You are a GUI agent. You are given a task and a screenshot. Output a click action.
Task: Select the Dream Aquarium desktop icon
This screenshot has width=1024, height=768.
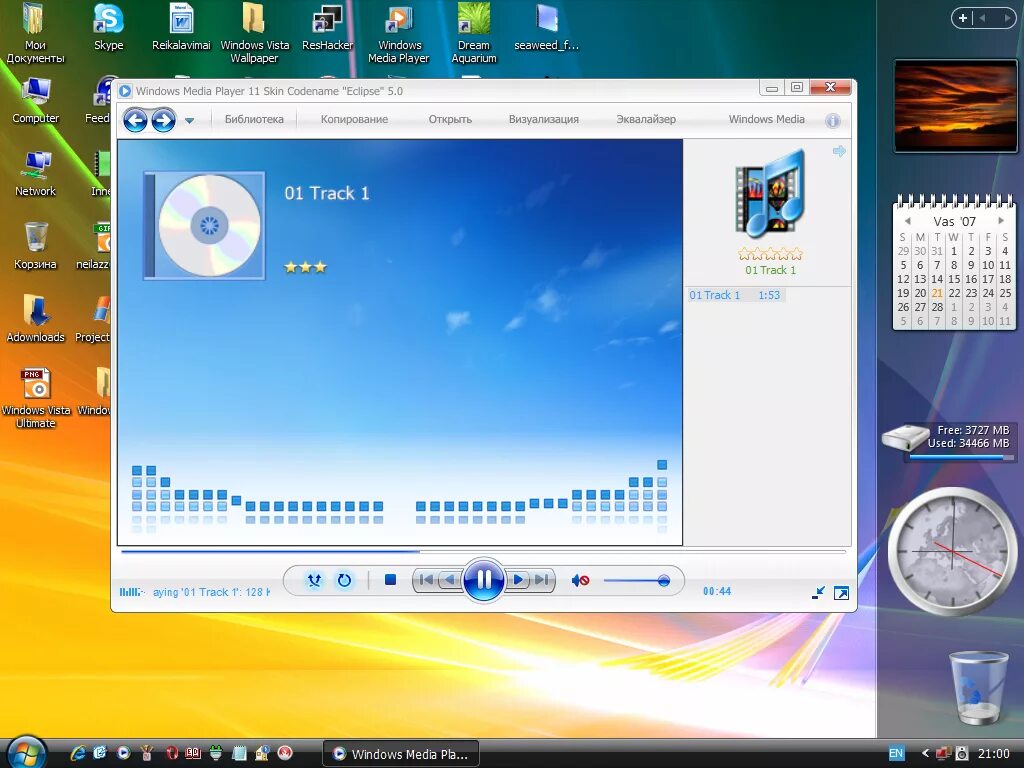[473, 33]
